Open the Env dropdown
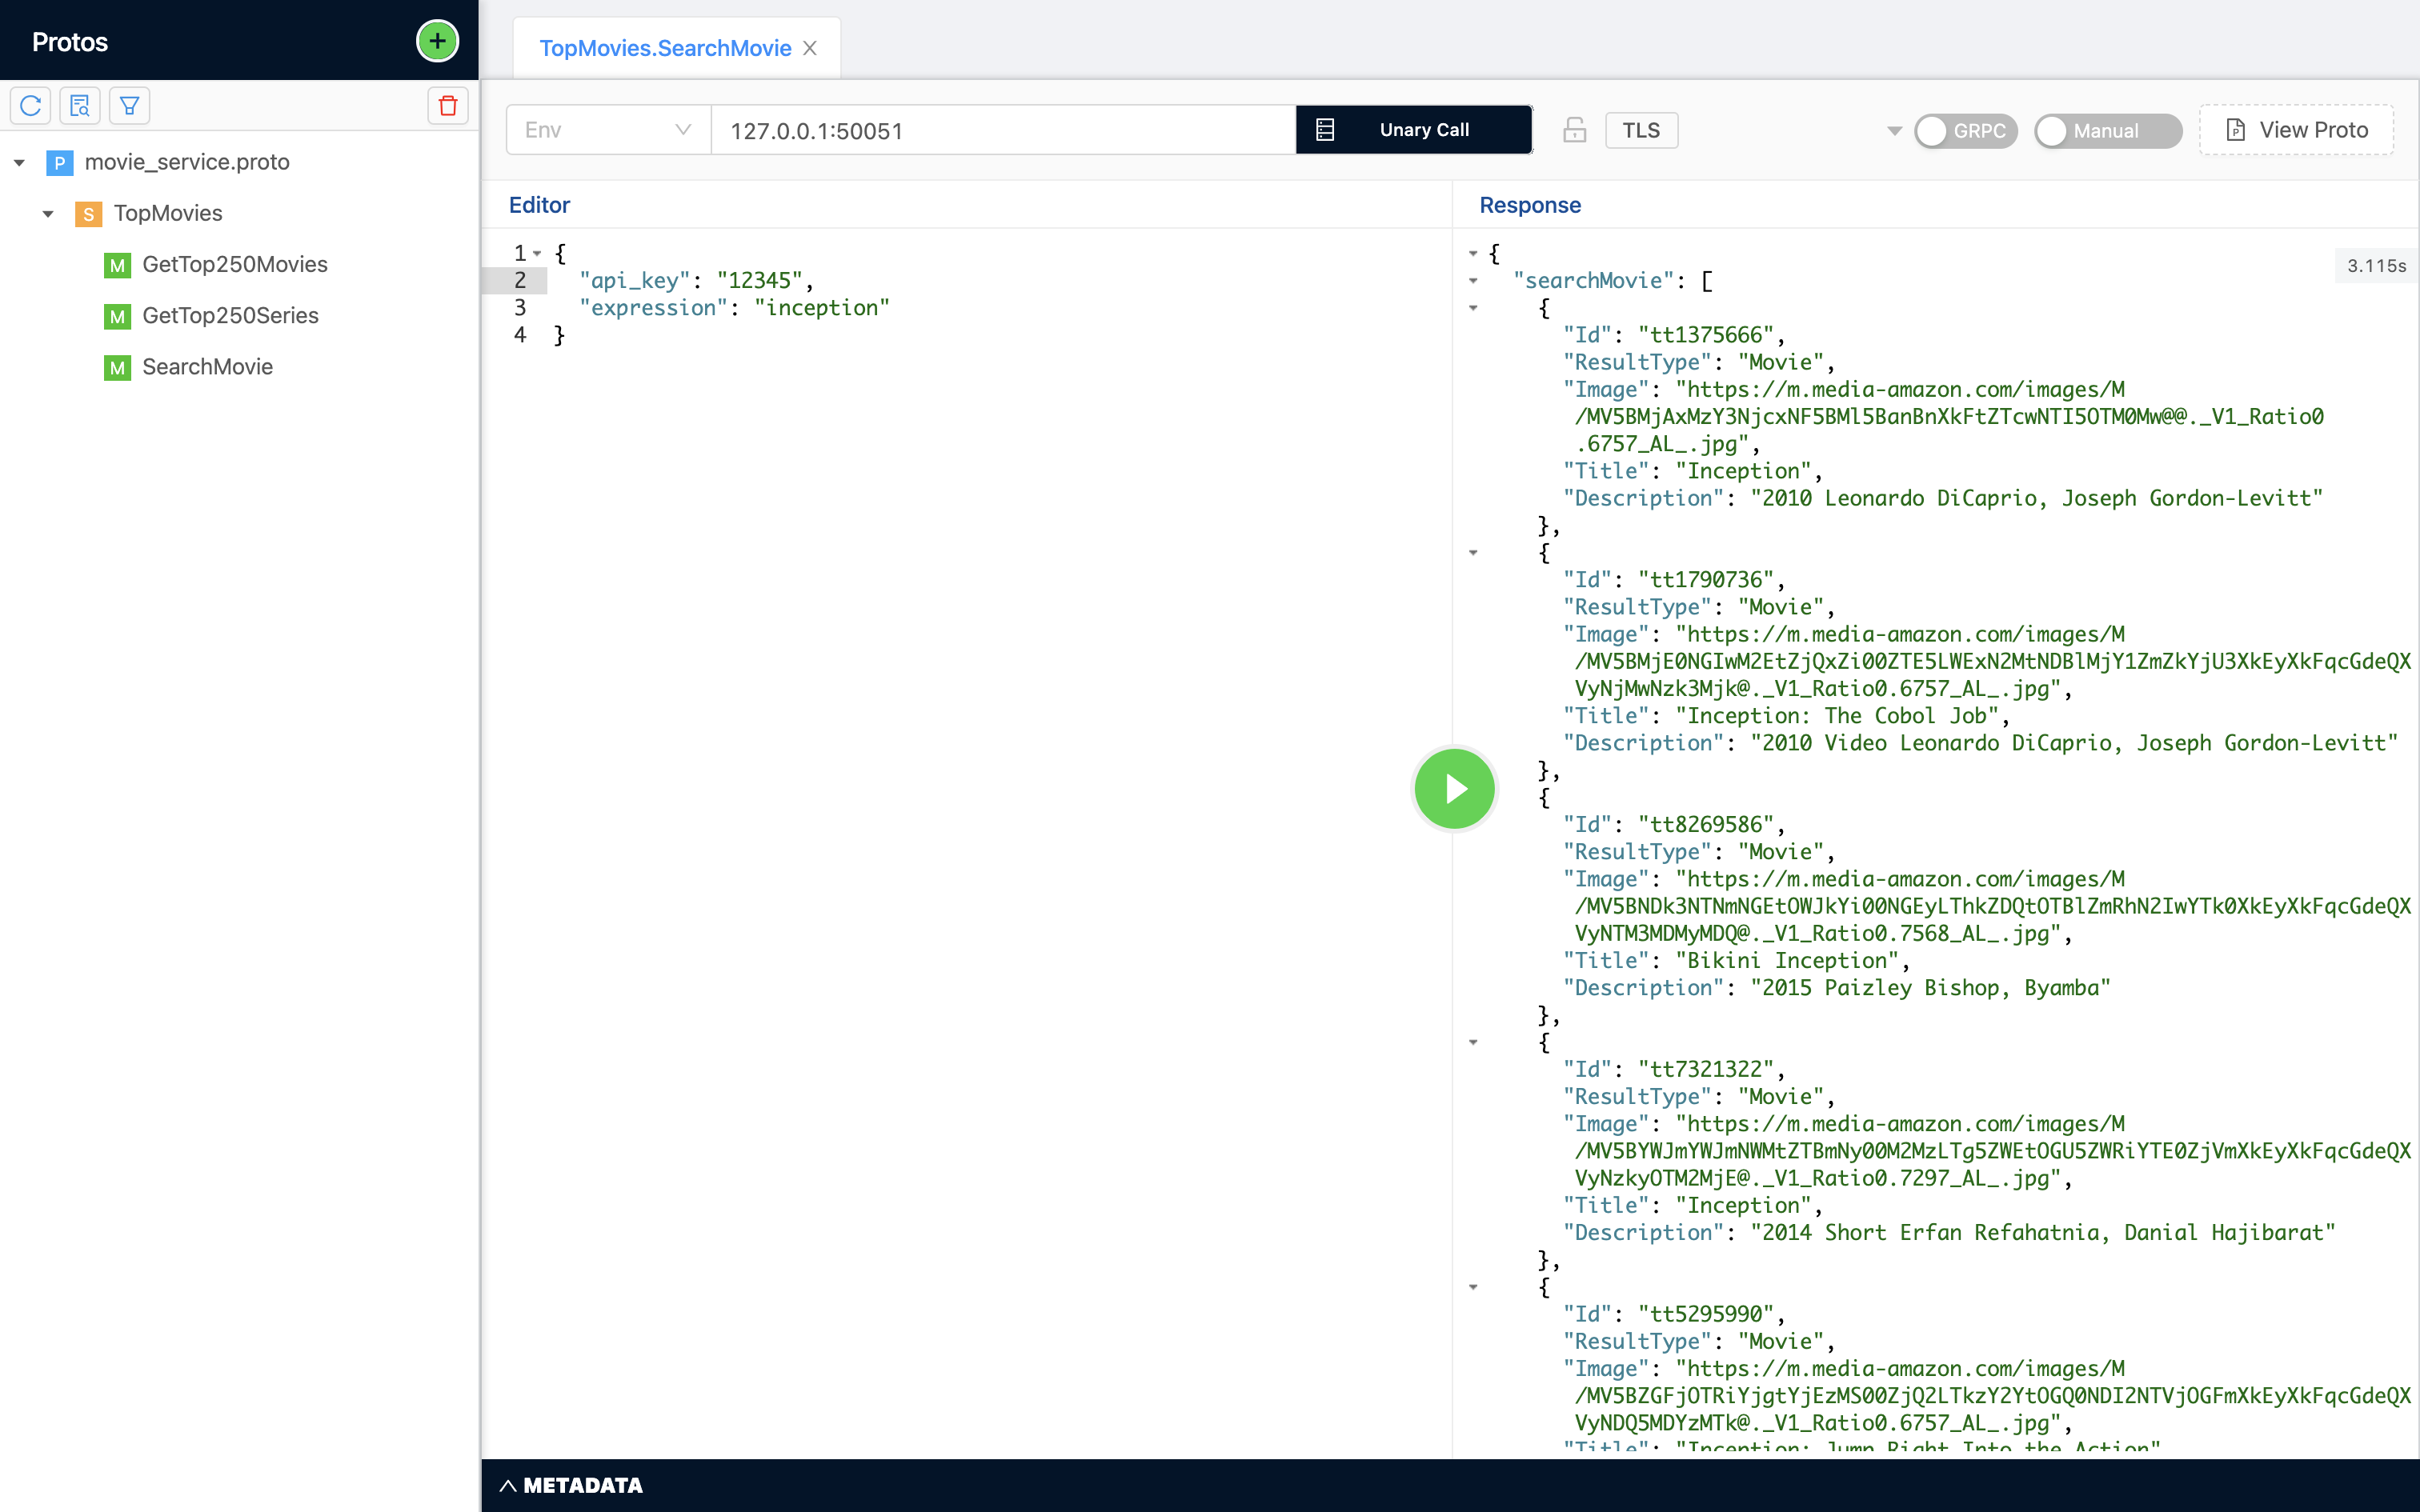The height and width of the screenshot is (1512, 2420). point(608,130)
